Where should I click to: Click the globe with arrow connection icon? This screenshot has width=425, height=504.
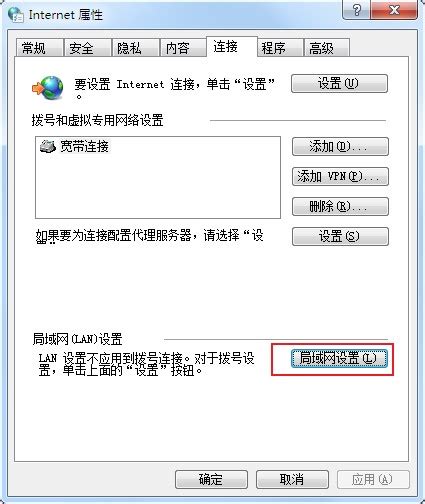[x=48, y=88]
